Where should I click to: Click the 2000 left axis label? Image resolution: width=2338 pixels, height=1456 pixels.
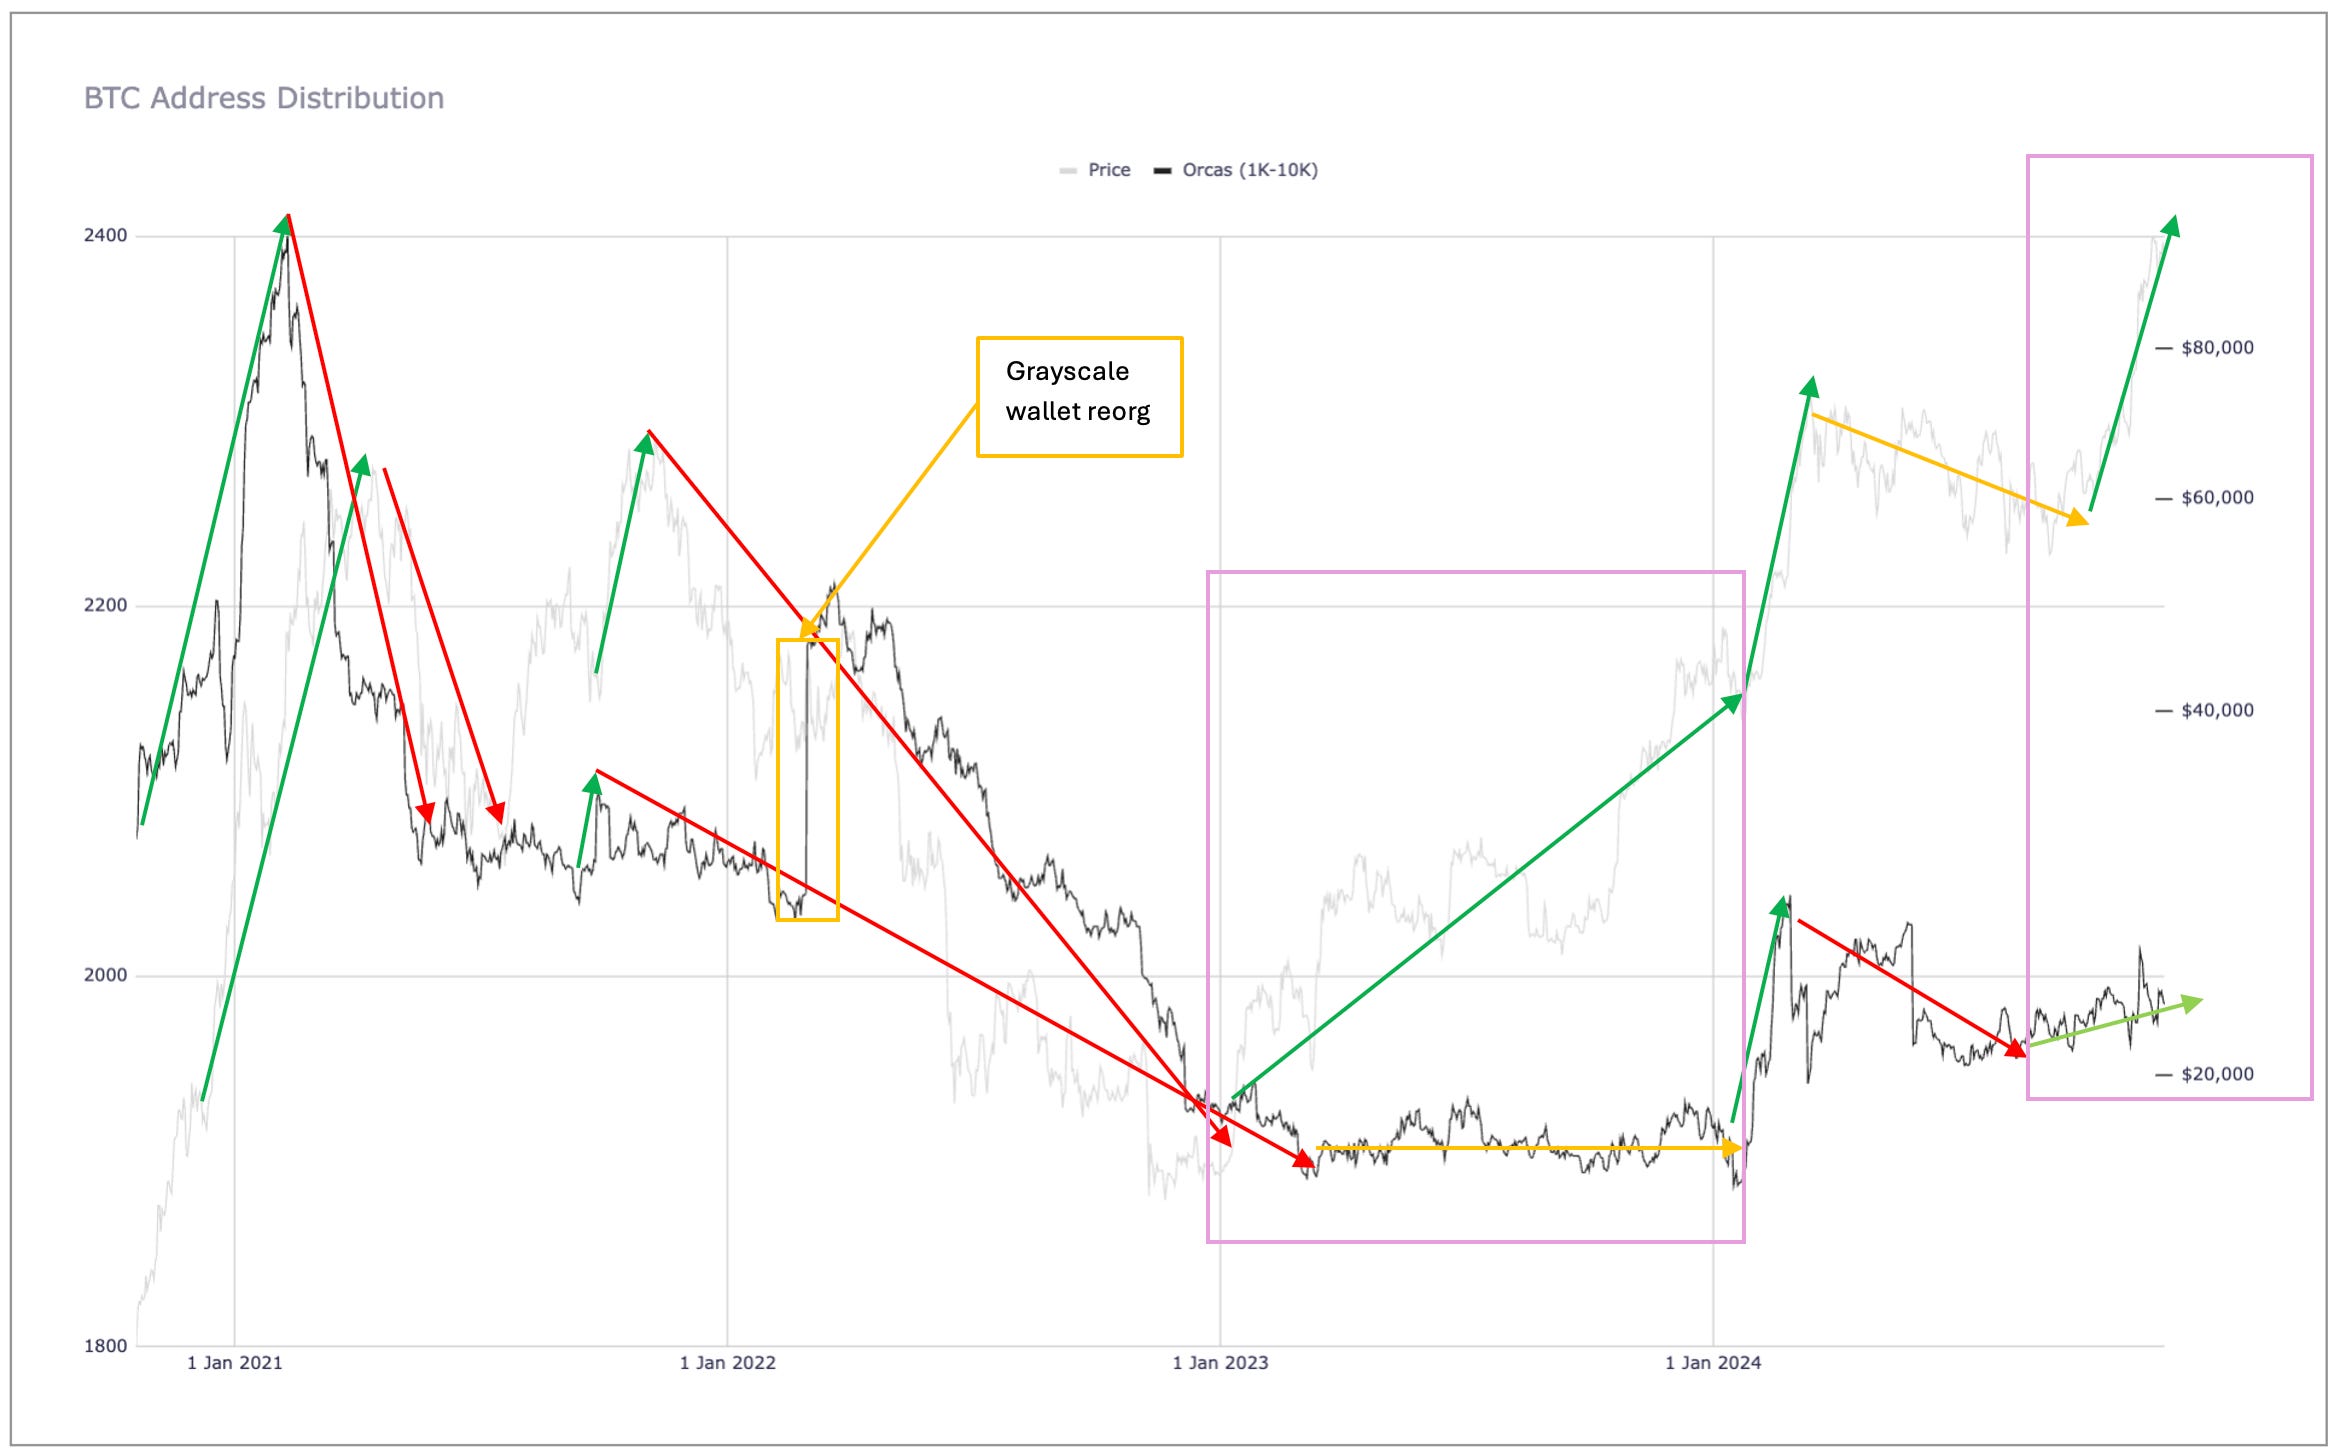click(x=106, y=975)
